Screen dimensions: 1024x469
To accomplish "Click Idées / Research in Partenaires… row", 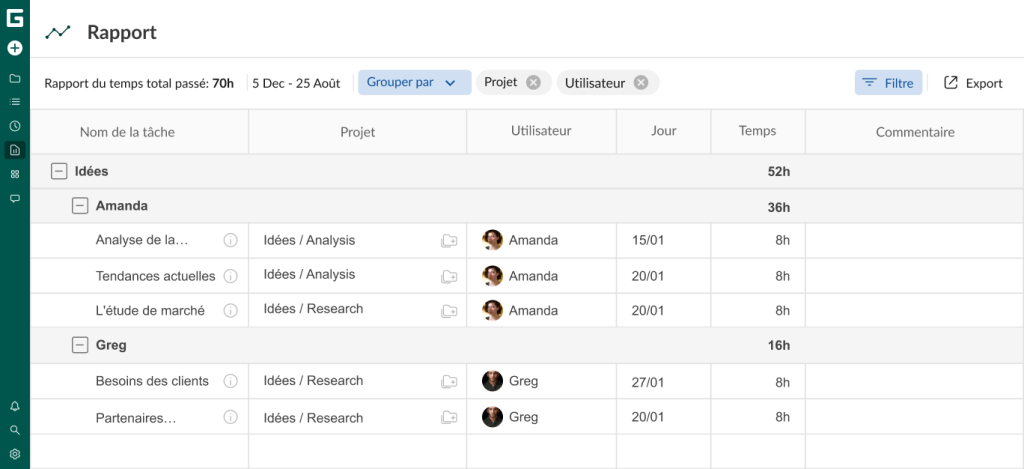I will tap(313, 418).
